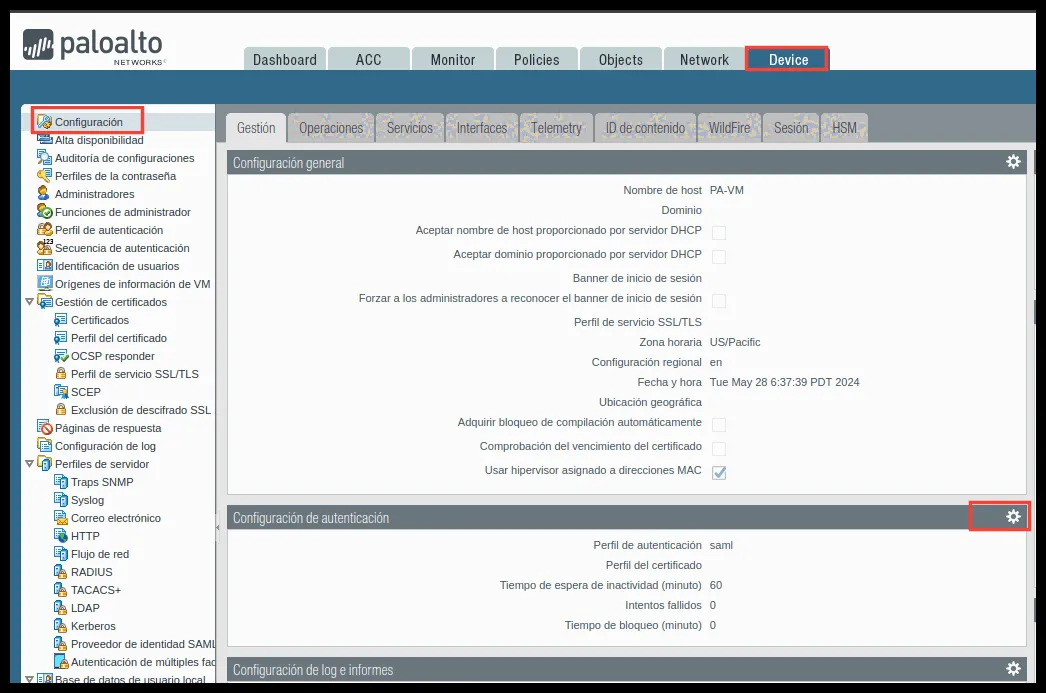1046x693 pixels.
Task: Click the Identificación de usuarios icon
Action: pos(45,265)
